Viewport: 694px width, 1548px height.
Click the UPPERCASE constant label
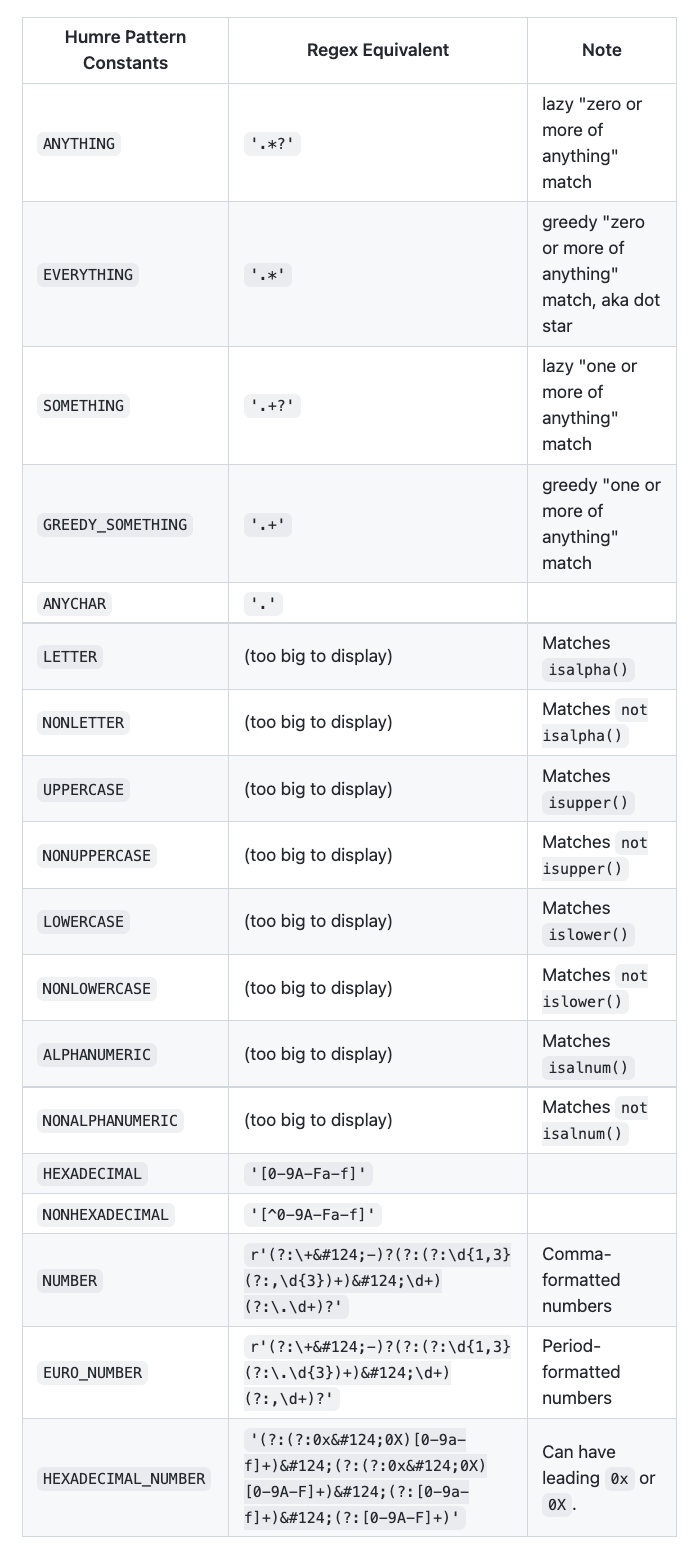(83, 789)
